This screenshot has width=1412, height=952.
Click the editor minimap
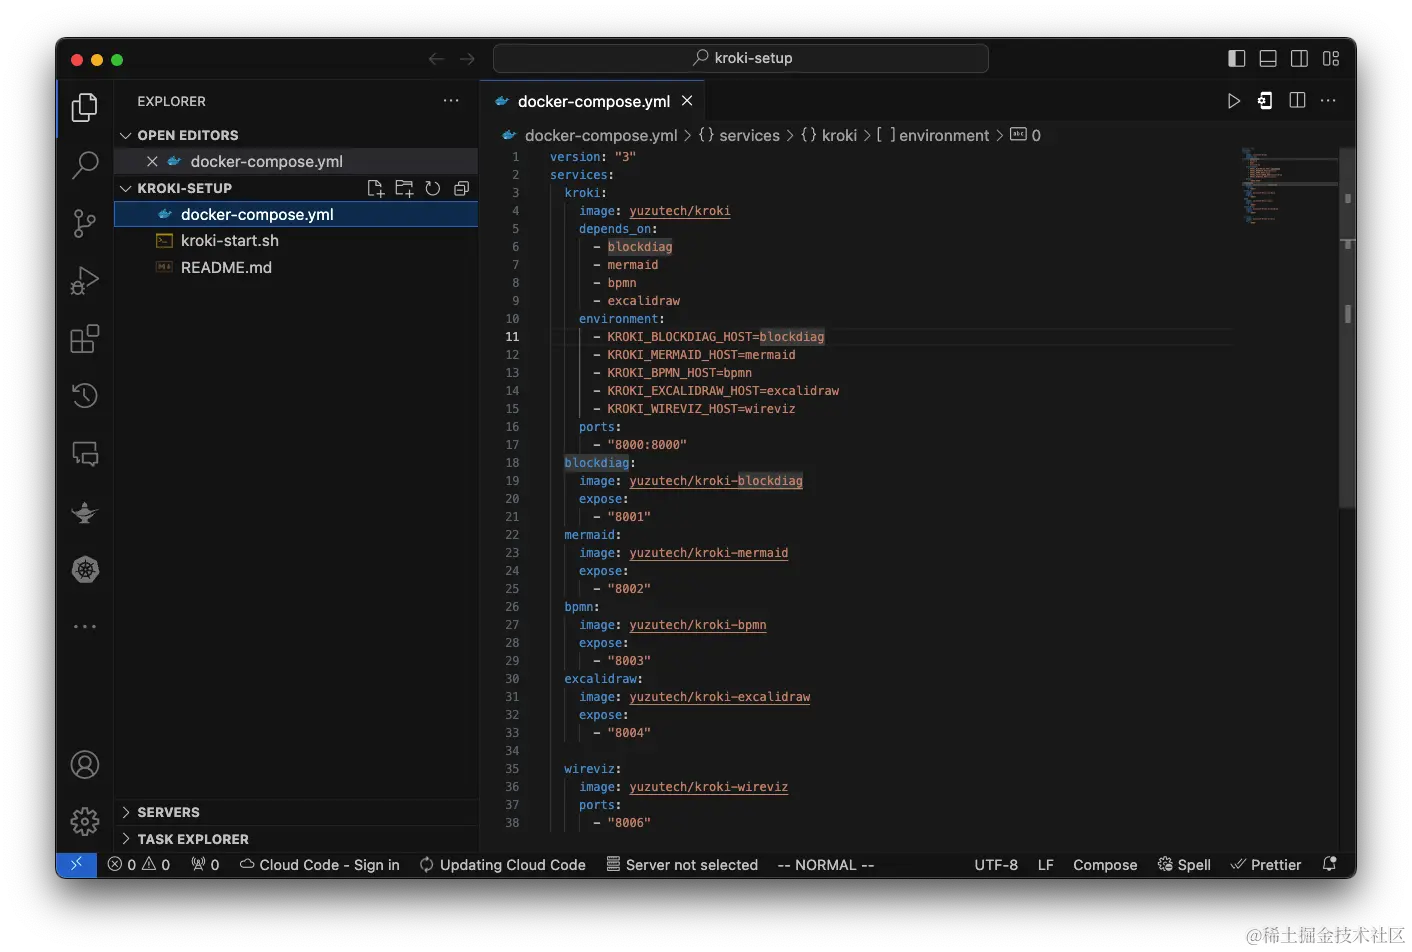[1288, 187]
